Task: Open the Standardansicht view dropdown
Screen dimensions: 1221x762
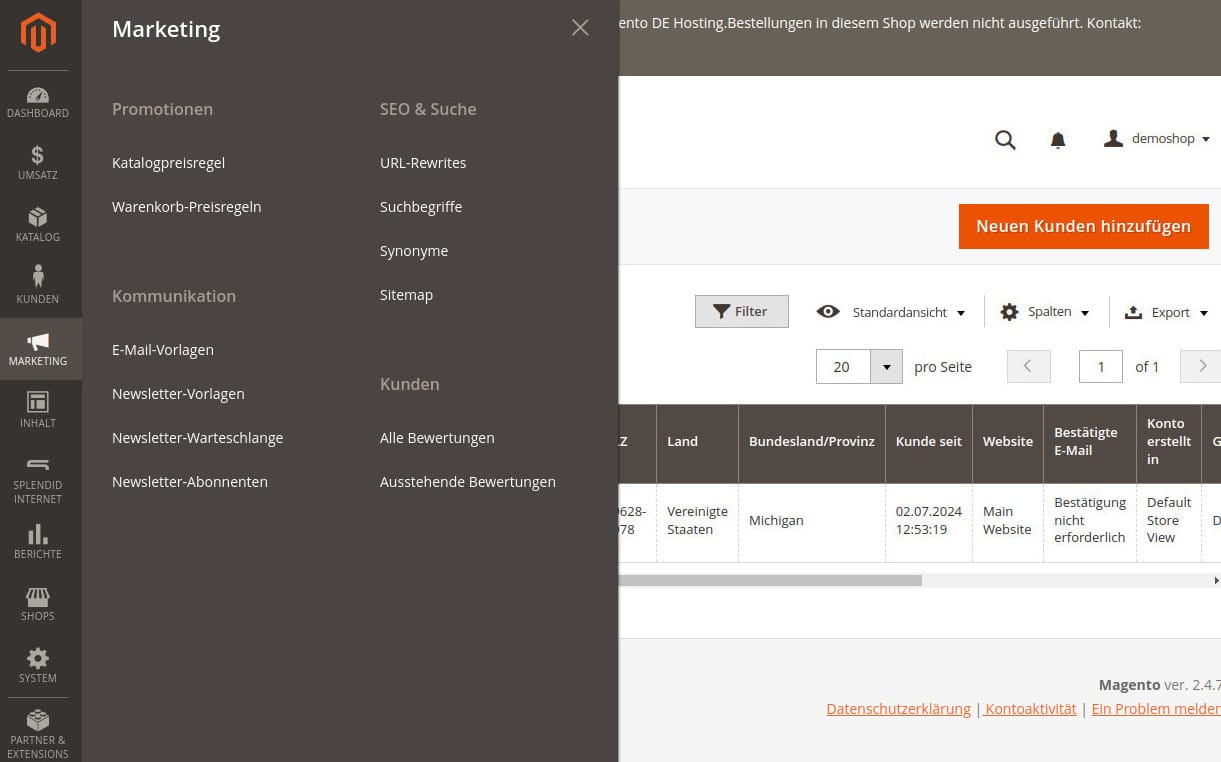Action: [x=891, y=312]
